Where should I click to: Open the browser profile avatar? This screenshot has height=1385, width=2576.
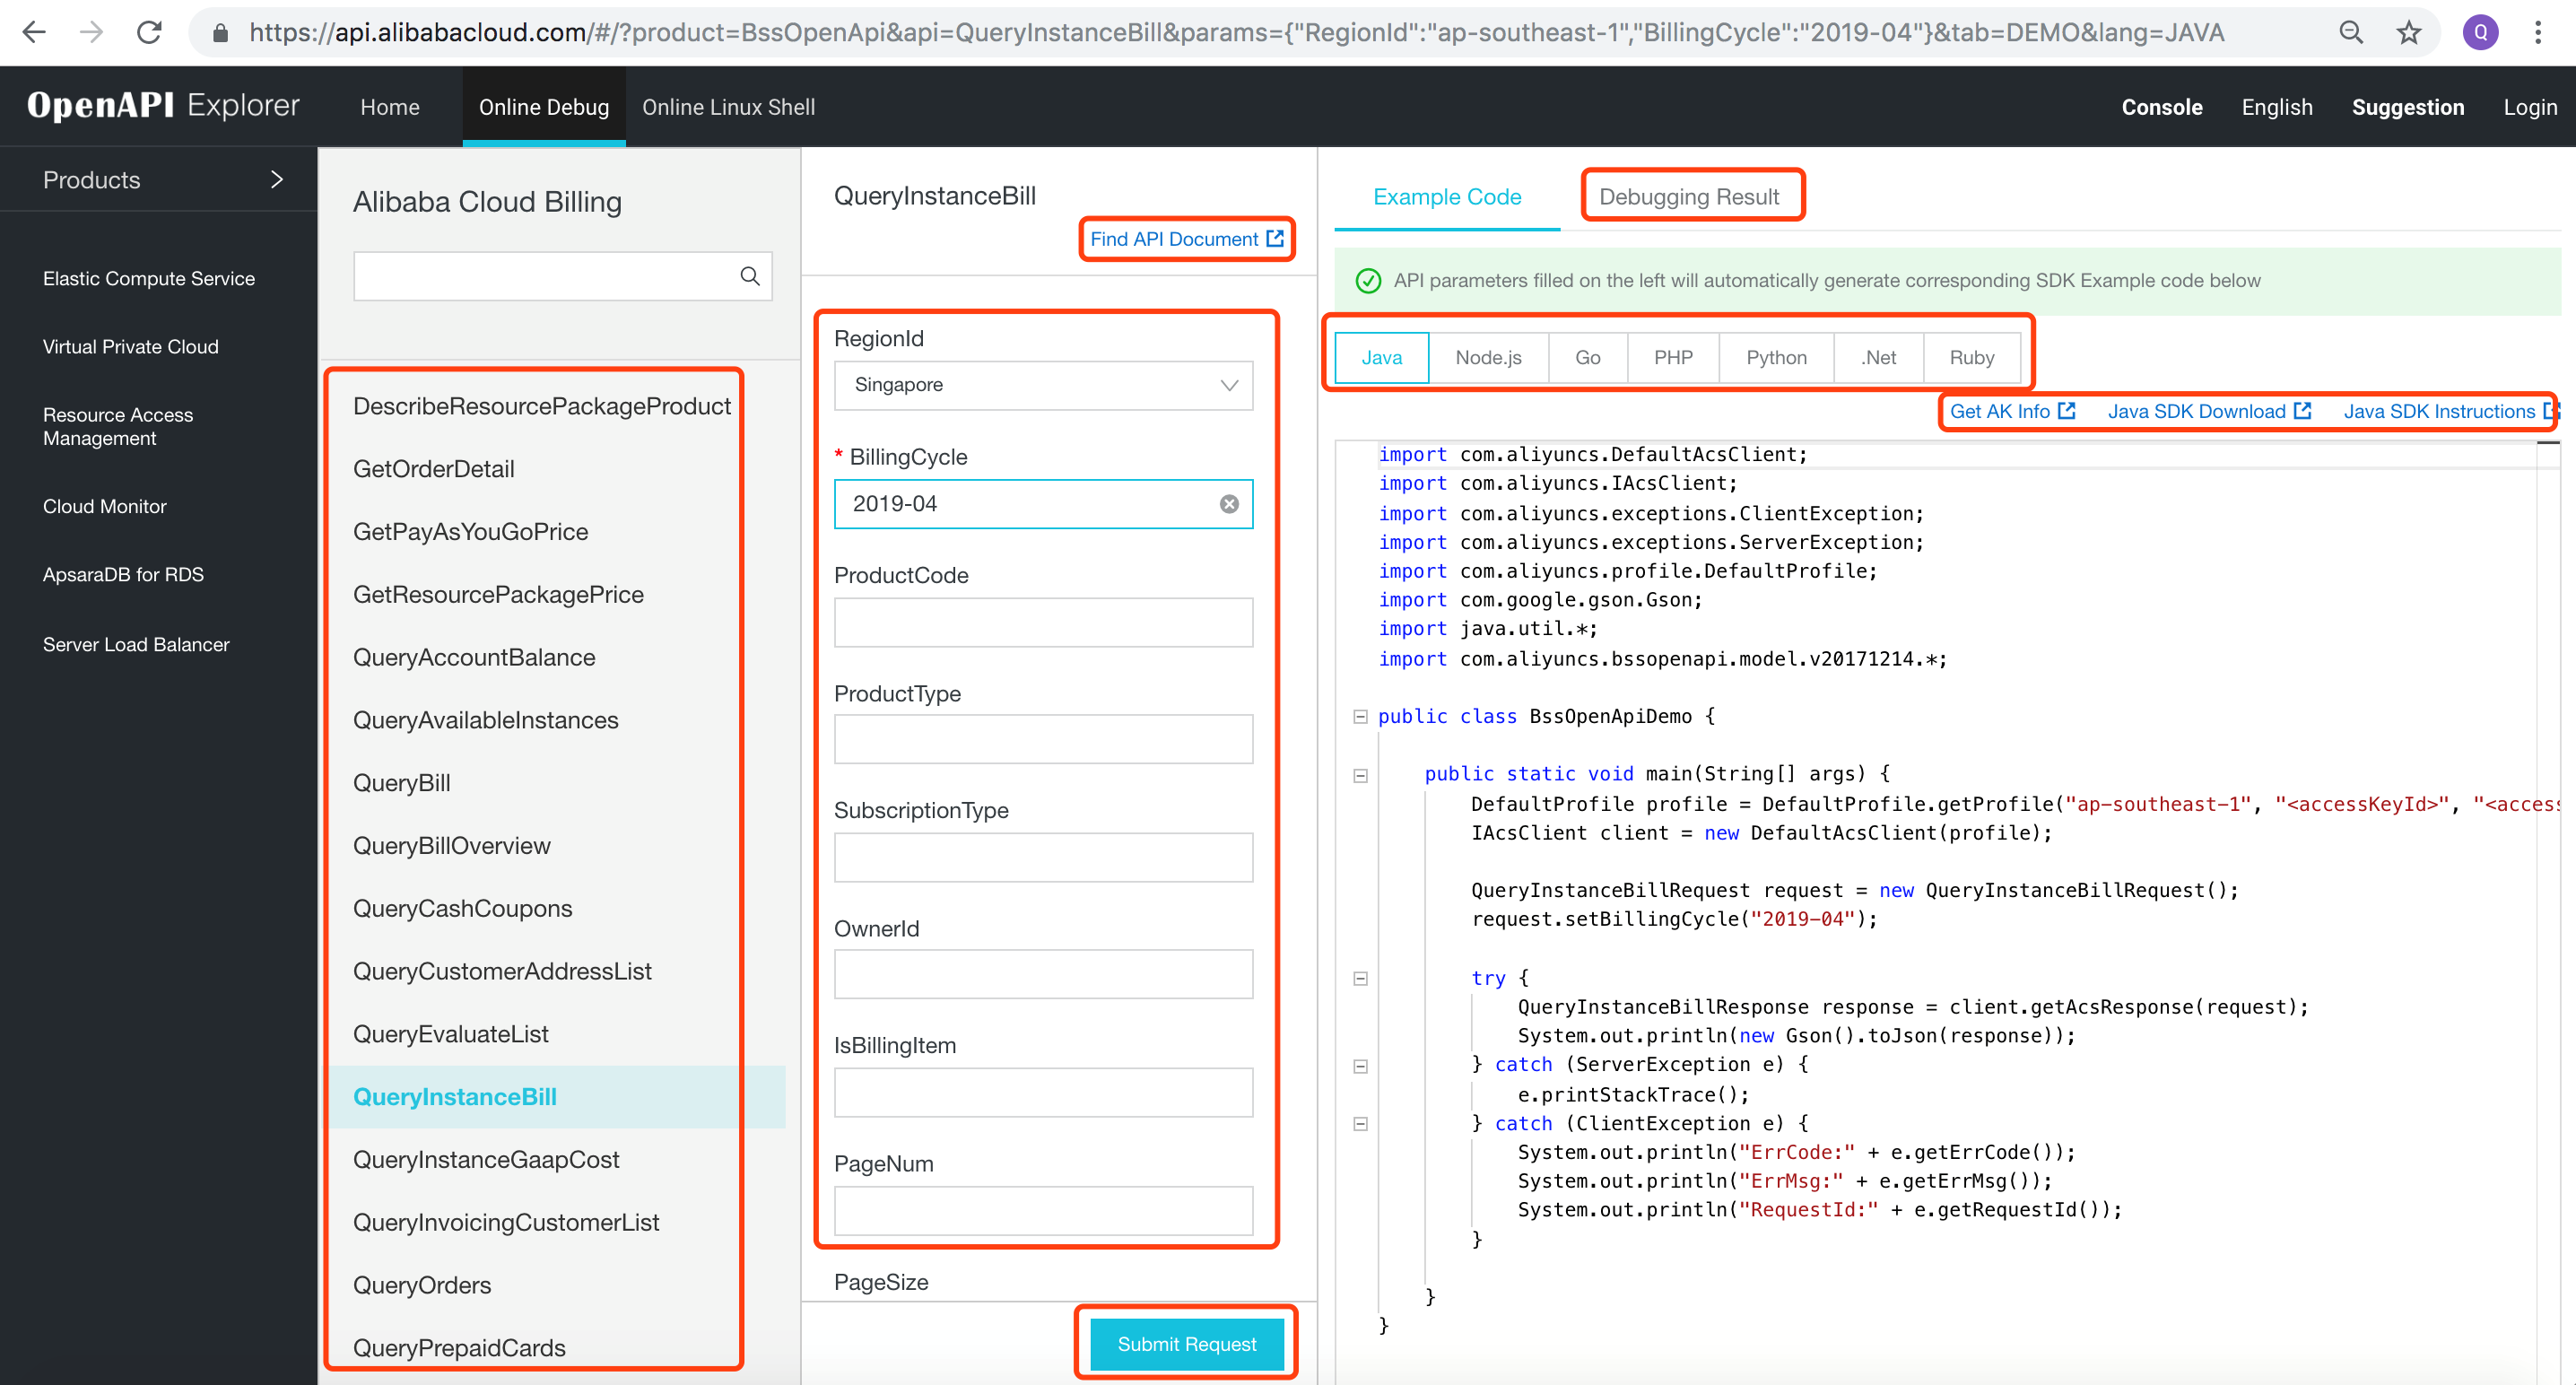(x=2481, y=33)
